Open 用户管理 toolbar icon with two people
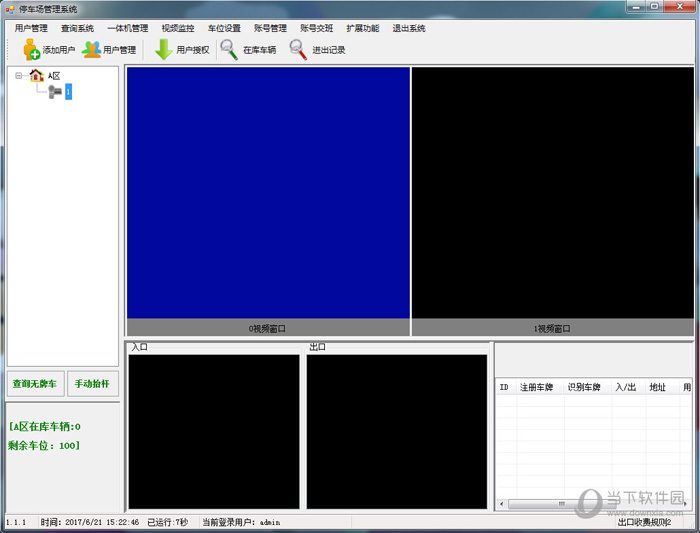 (x=92, y=49)
